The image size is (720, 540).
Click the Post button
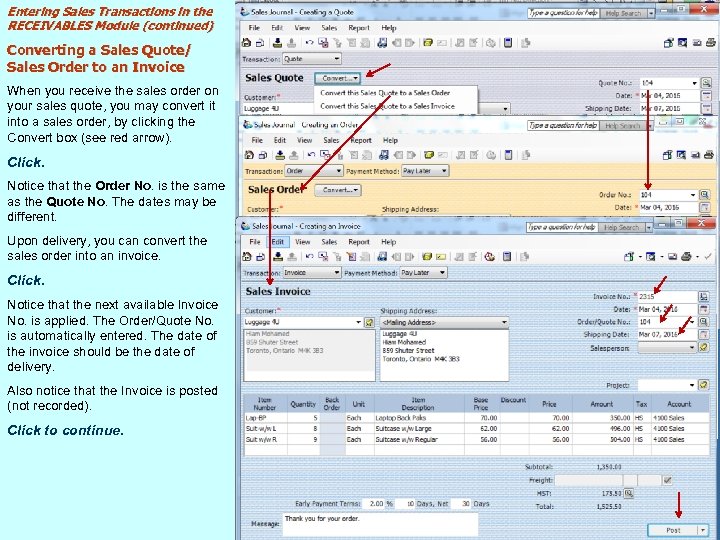[x=673, y=530]
